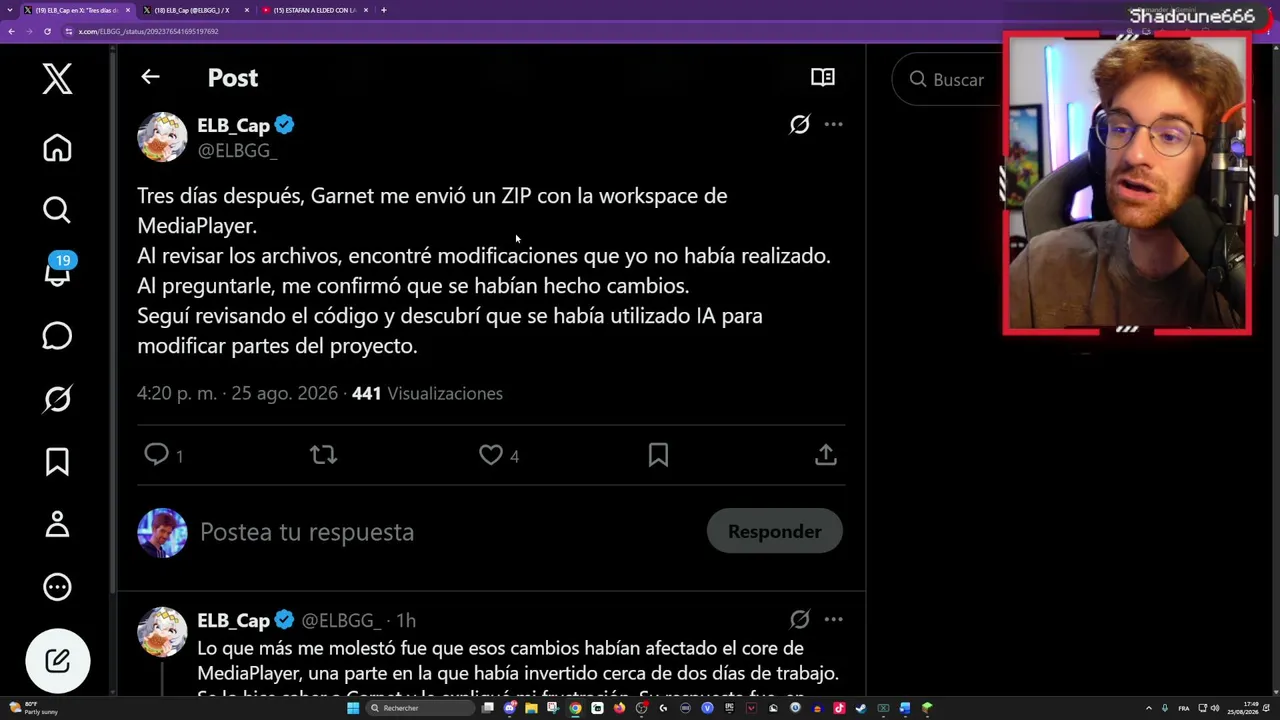Screen dimensions: 1280x720
Task: Open ELB_Cap profile name on main post
Action: pos(233,125)
